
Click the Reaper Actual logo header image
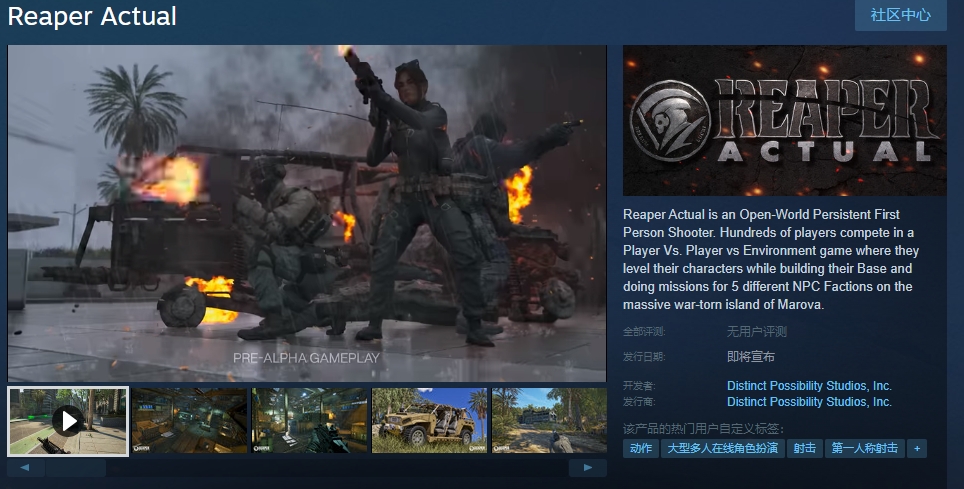coord(784,121)
